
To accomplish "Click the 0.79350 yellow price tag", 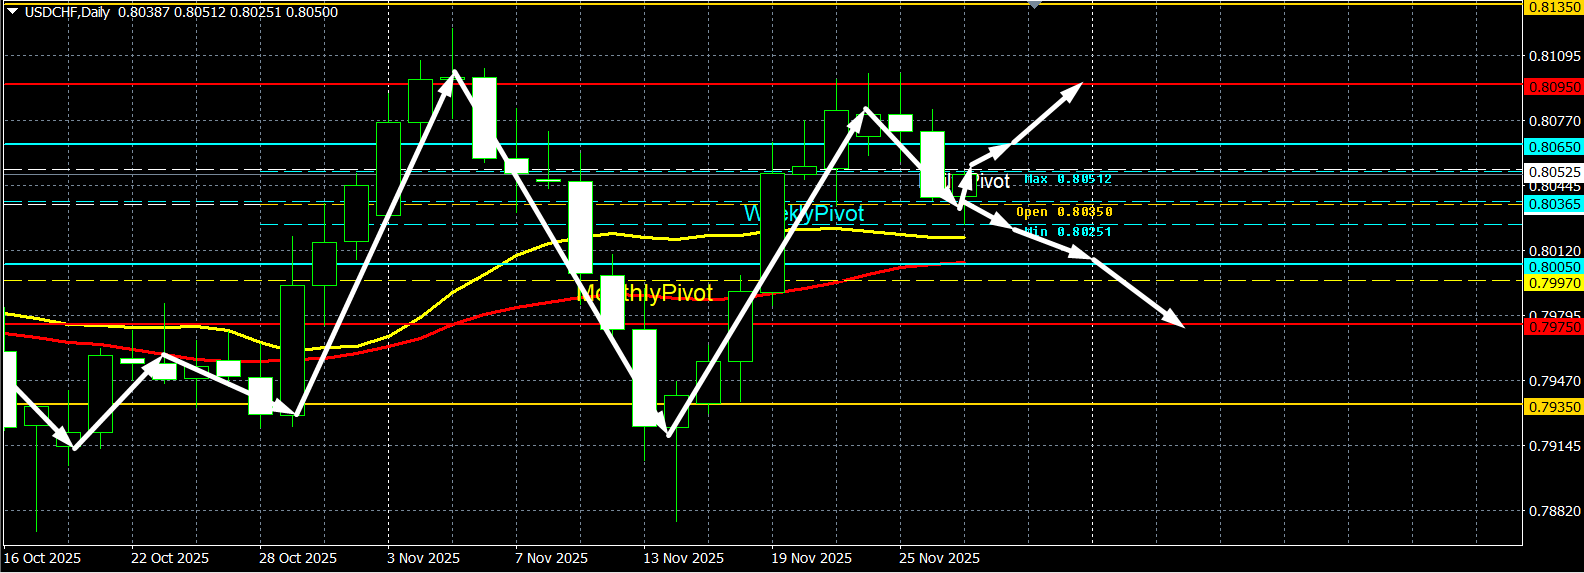I will pos(1553,407).
